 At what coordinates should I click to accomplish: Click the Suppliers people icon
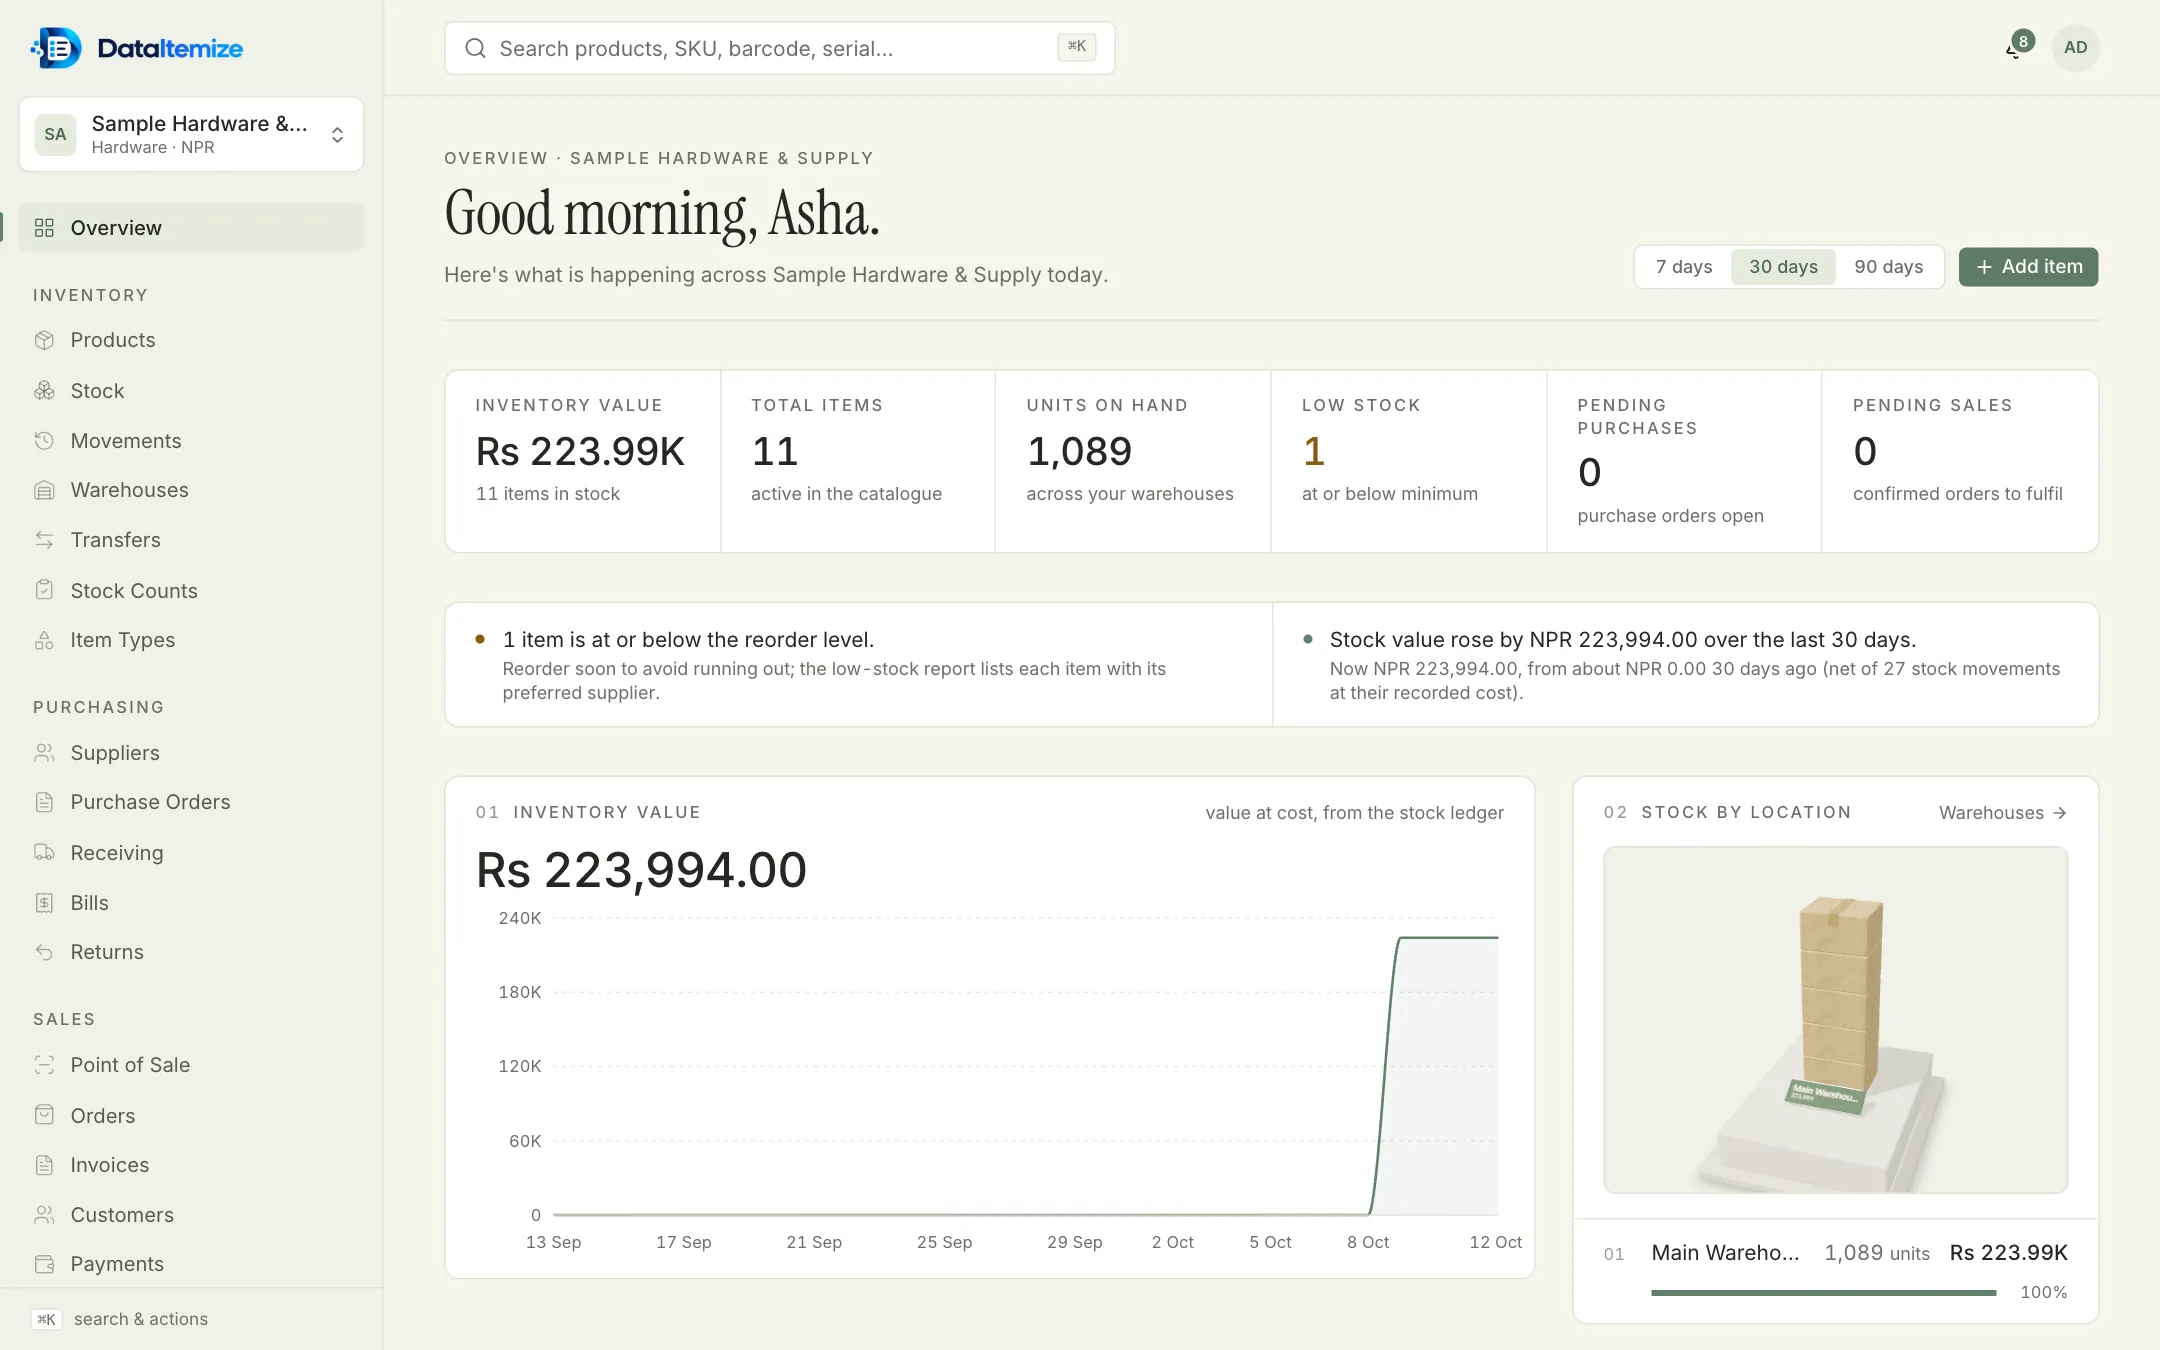(44, 753)
